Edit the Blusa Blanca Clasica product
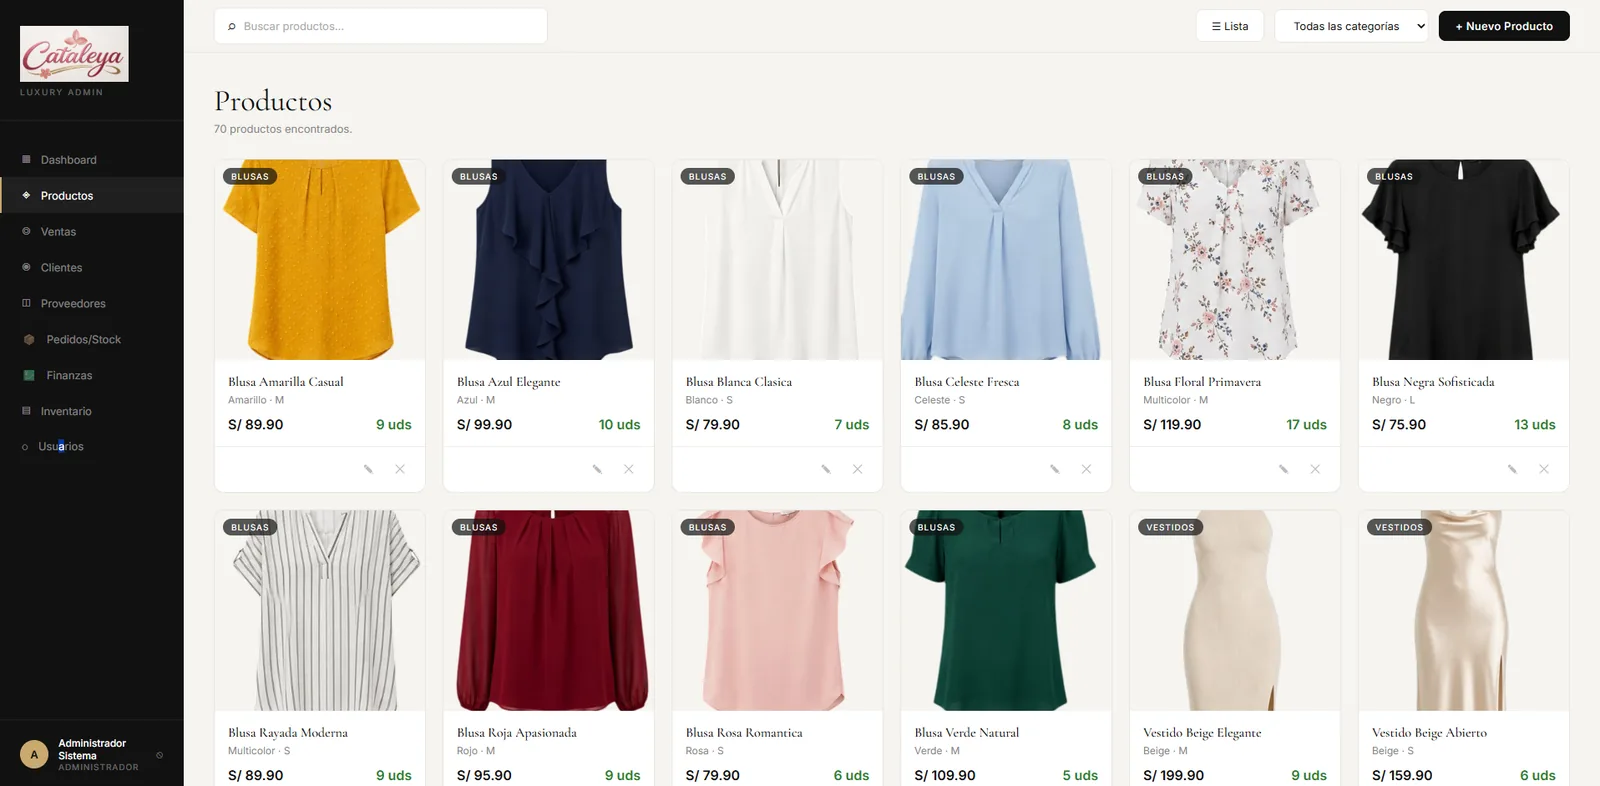Screen dimensions: 1600x786 click(826, 469)
